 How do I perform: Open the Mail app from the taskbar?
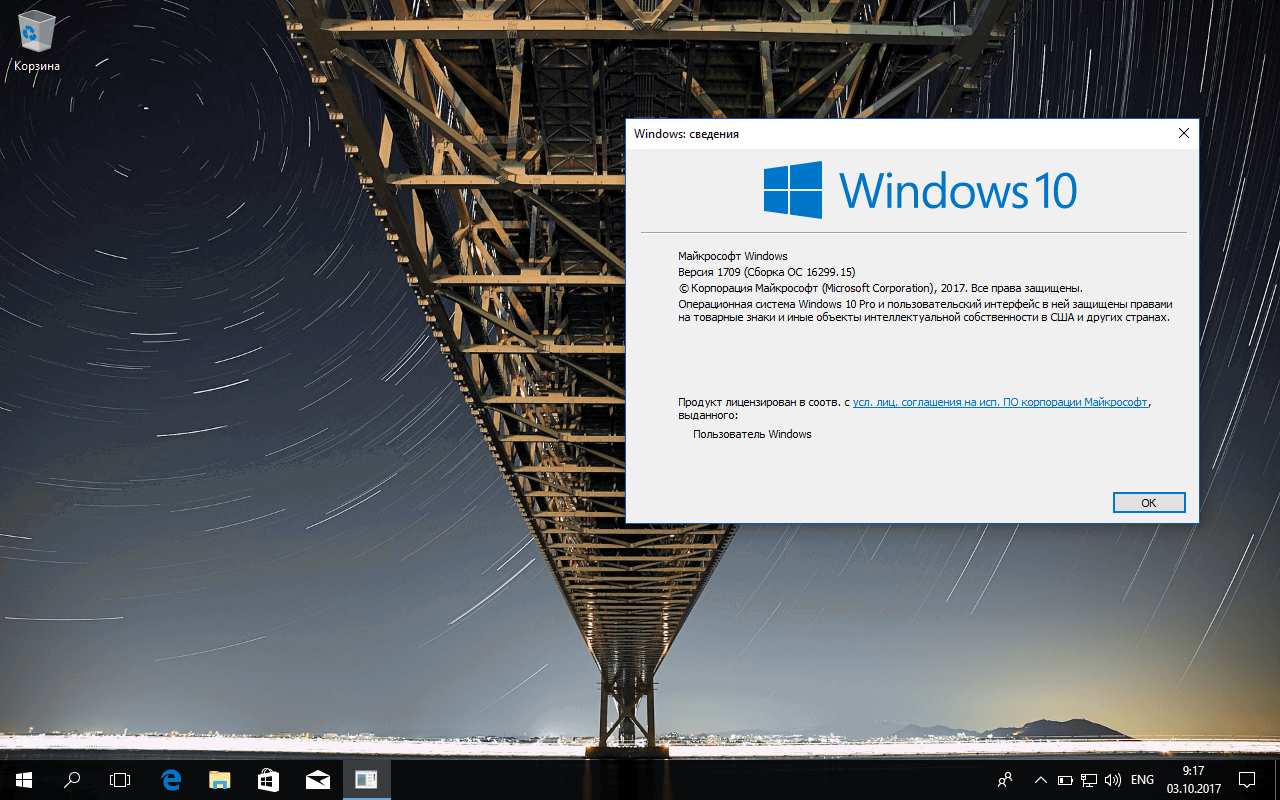pos(316,780)
